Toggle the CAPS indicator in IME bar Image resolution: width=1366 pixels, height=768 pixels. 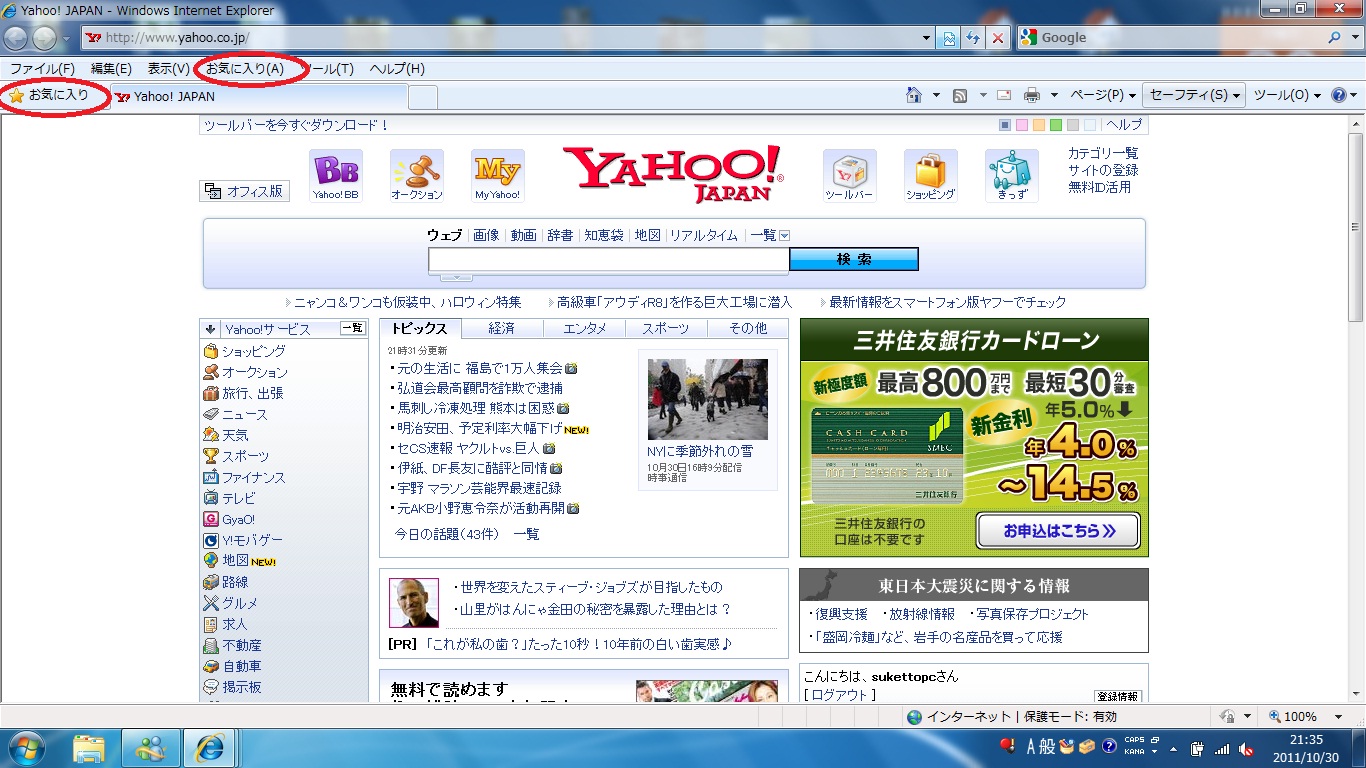click(x=1134, y=740)
